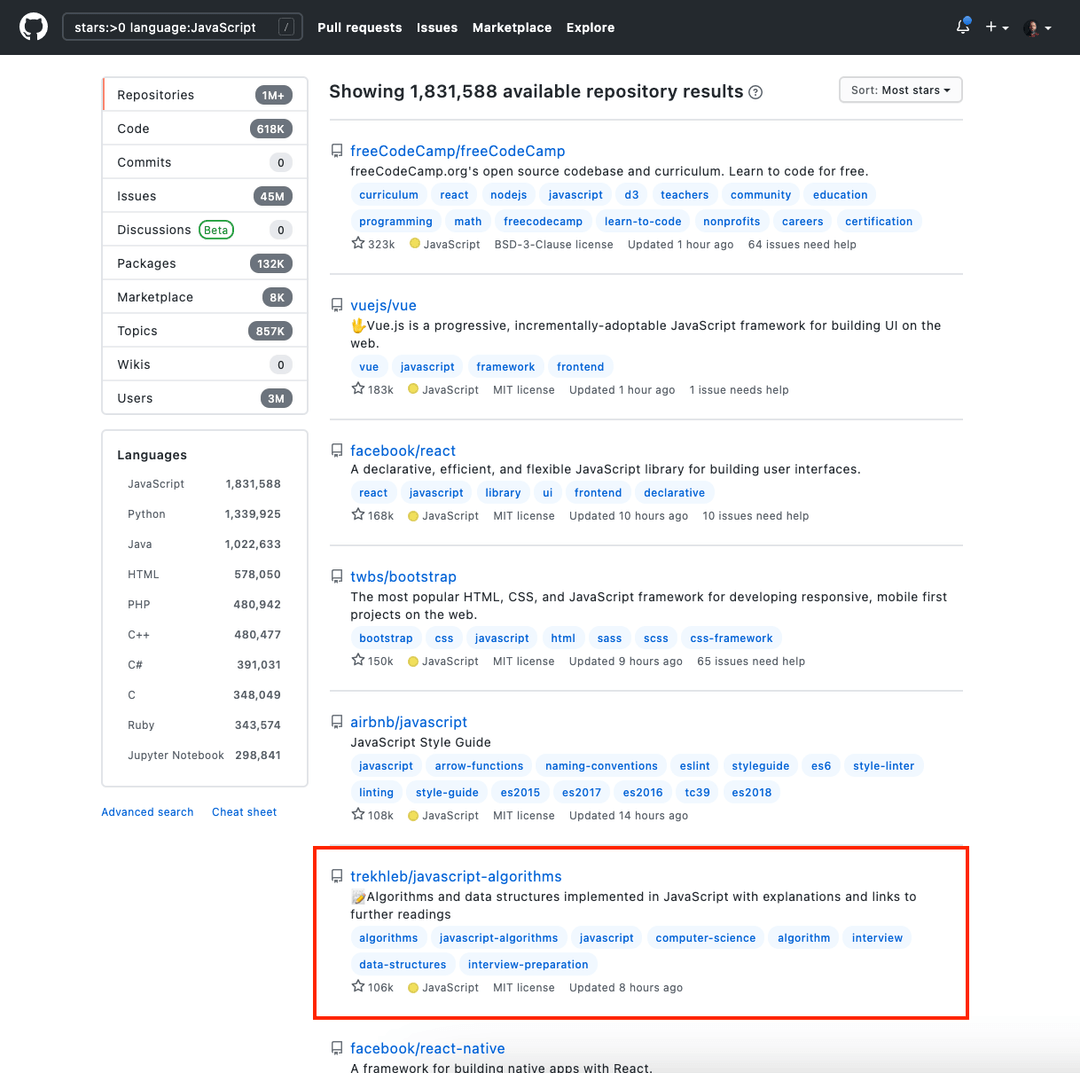Click the repo icon next to twbs/bootstrap
Viewport: 1080px width, 1073px height.
click(x=337, y=577)
